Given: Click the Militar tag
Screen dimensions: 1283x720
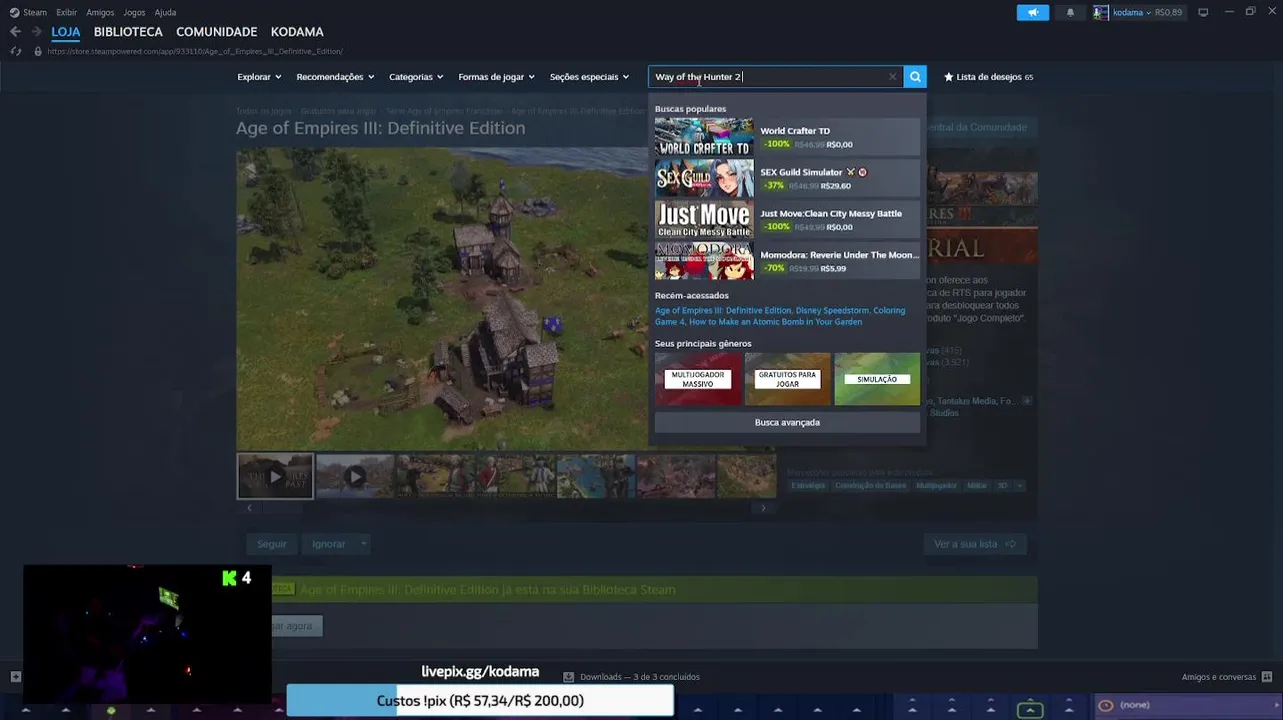Looking at the screenshot, I should coord(977,485).
